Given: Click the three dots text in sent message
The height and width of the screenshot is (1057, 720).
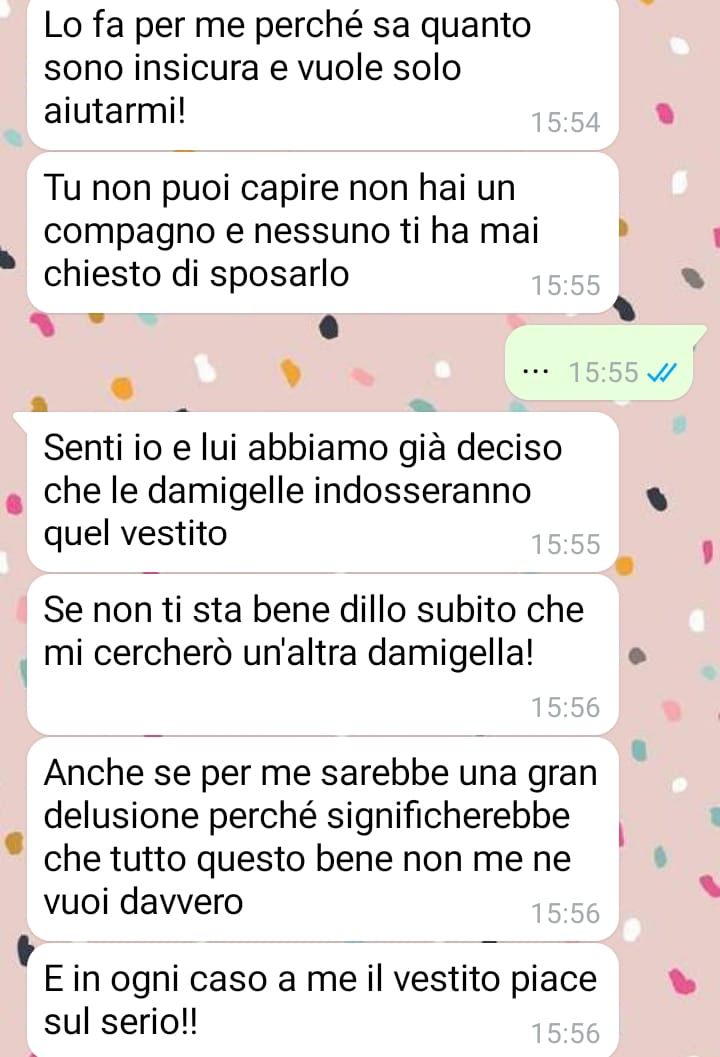Looking at the screenshot, I should (x=536, y=371).
